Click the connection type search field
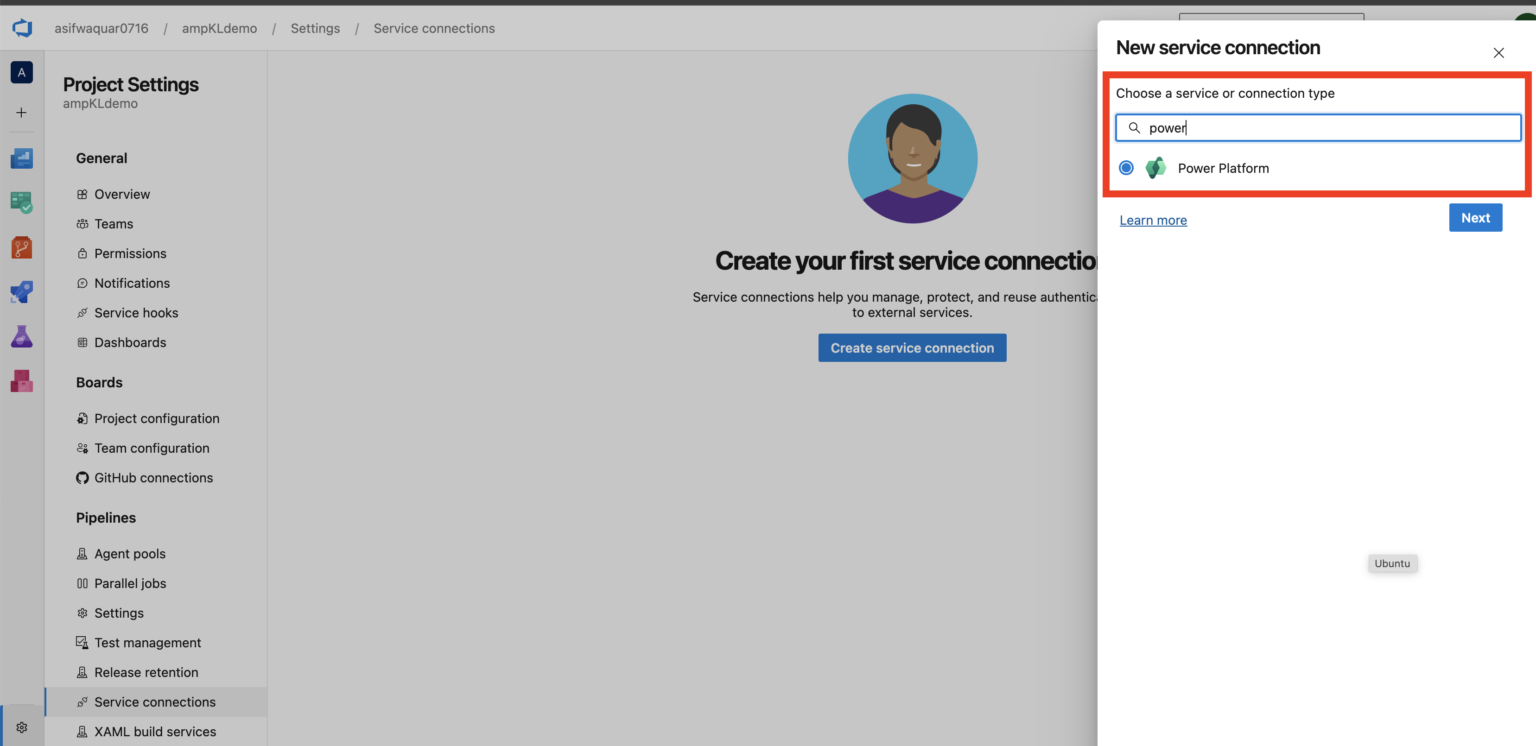 coord(1317,127)
